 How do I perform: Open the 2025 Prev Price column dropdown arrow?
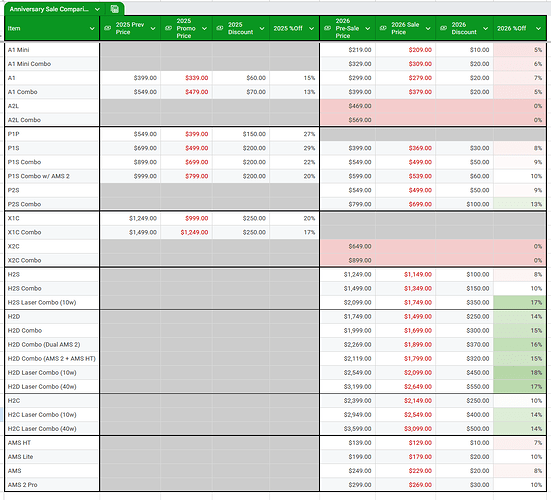[x=153, y=28]
